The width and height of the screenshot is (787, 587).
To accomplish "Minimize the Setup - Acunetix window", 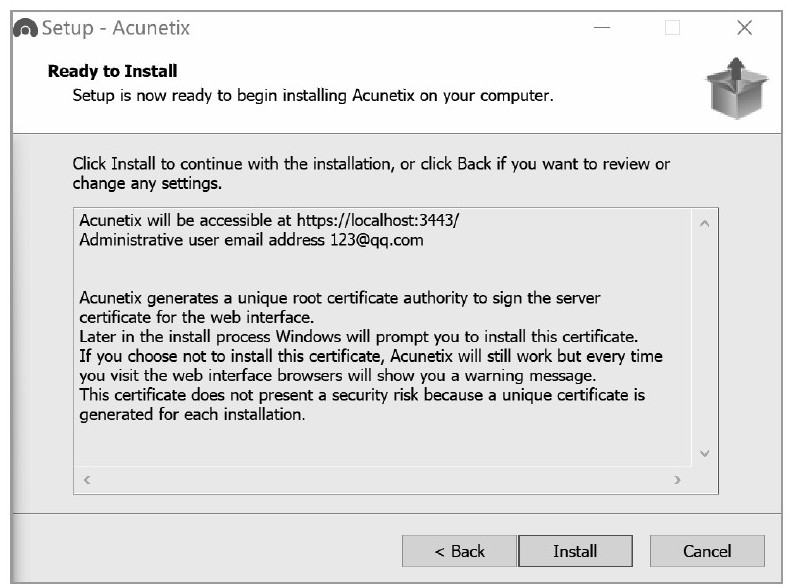I will 602,28.
